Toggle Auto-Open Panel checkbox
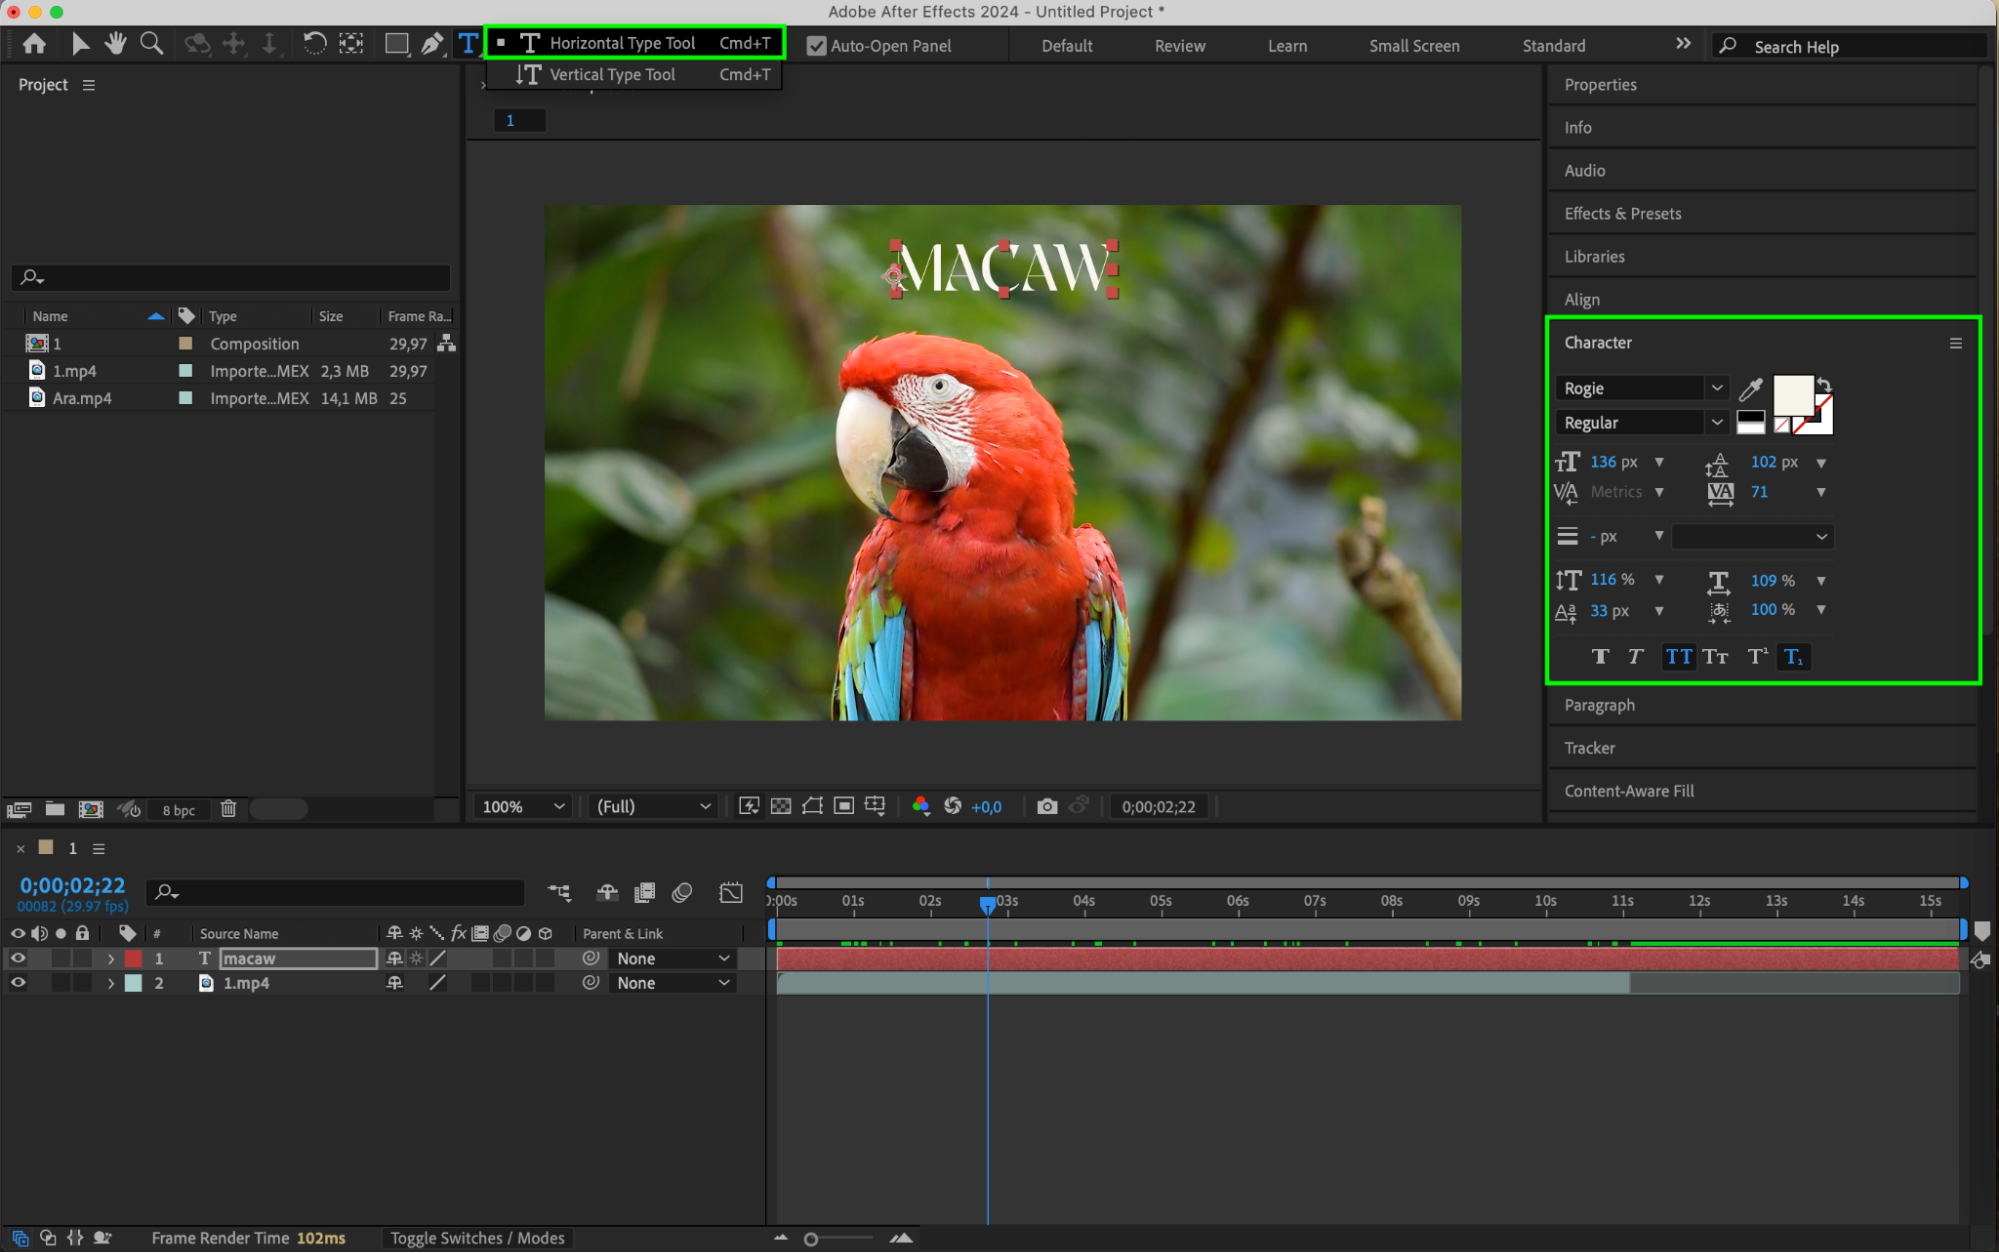 tap(817, 46)
